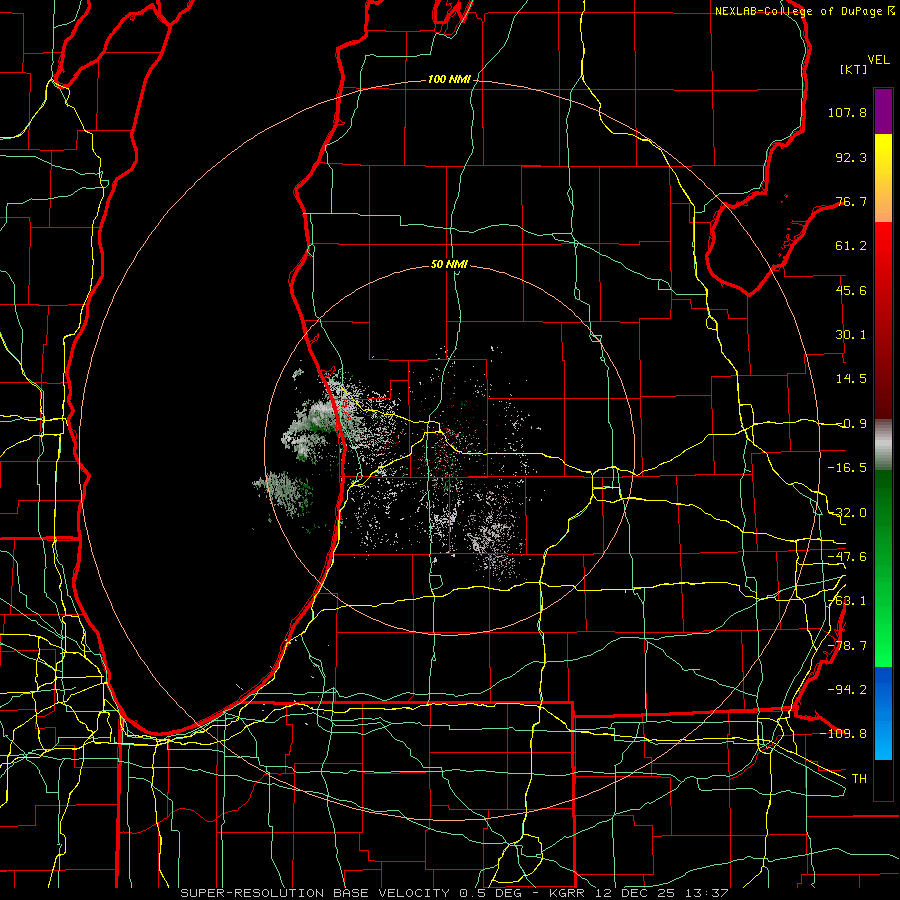The width and height of the screenshot is (900, 900).
Task: Click the 100 NMI range ring label
Action: 449,79
